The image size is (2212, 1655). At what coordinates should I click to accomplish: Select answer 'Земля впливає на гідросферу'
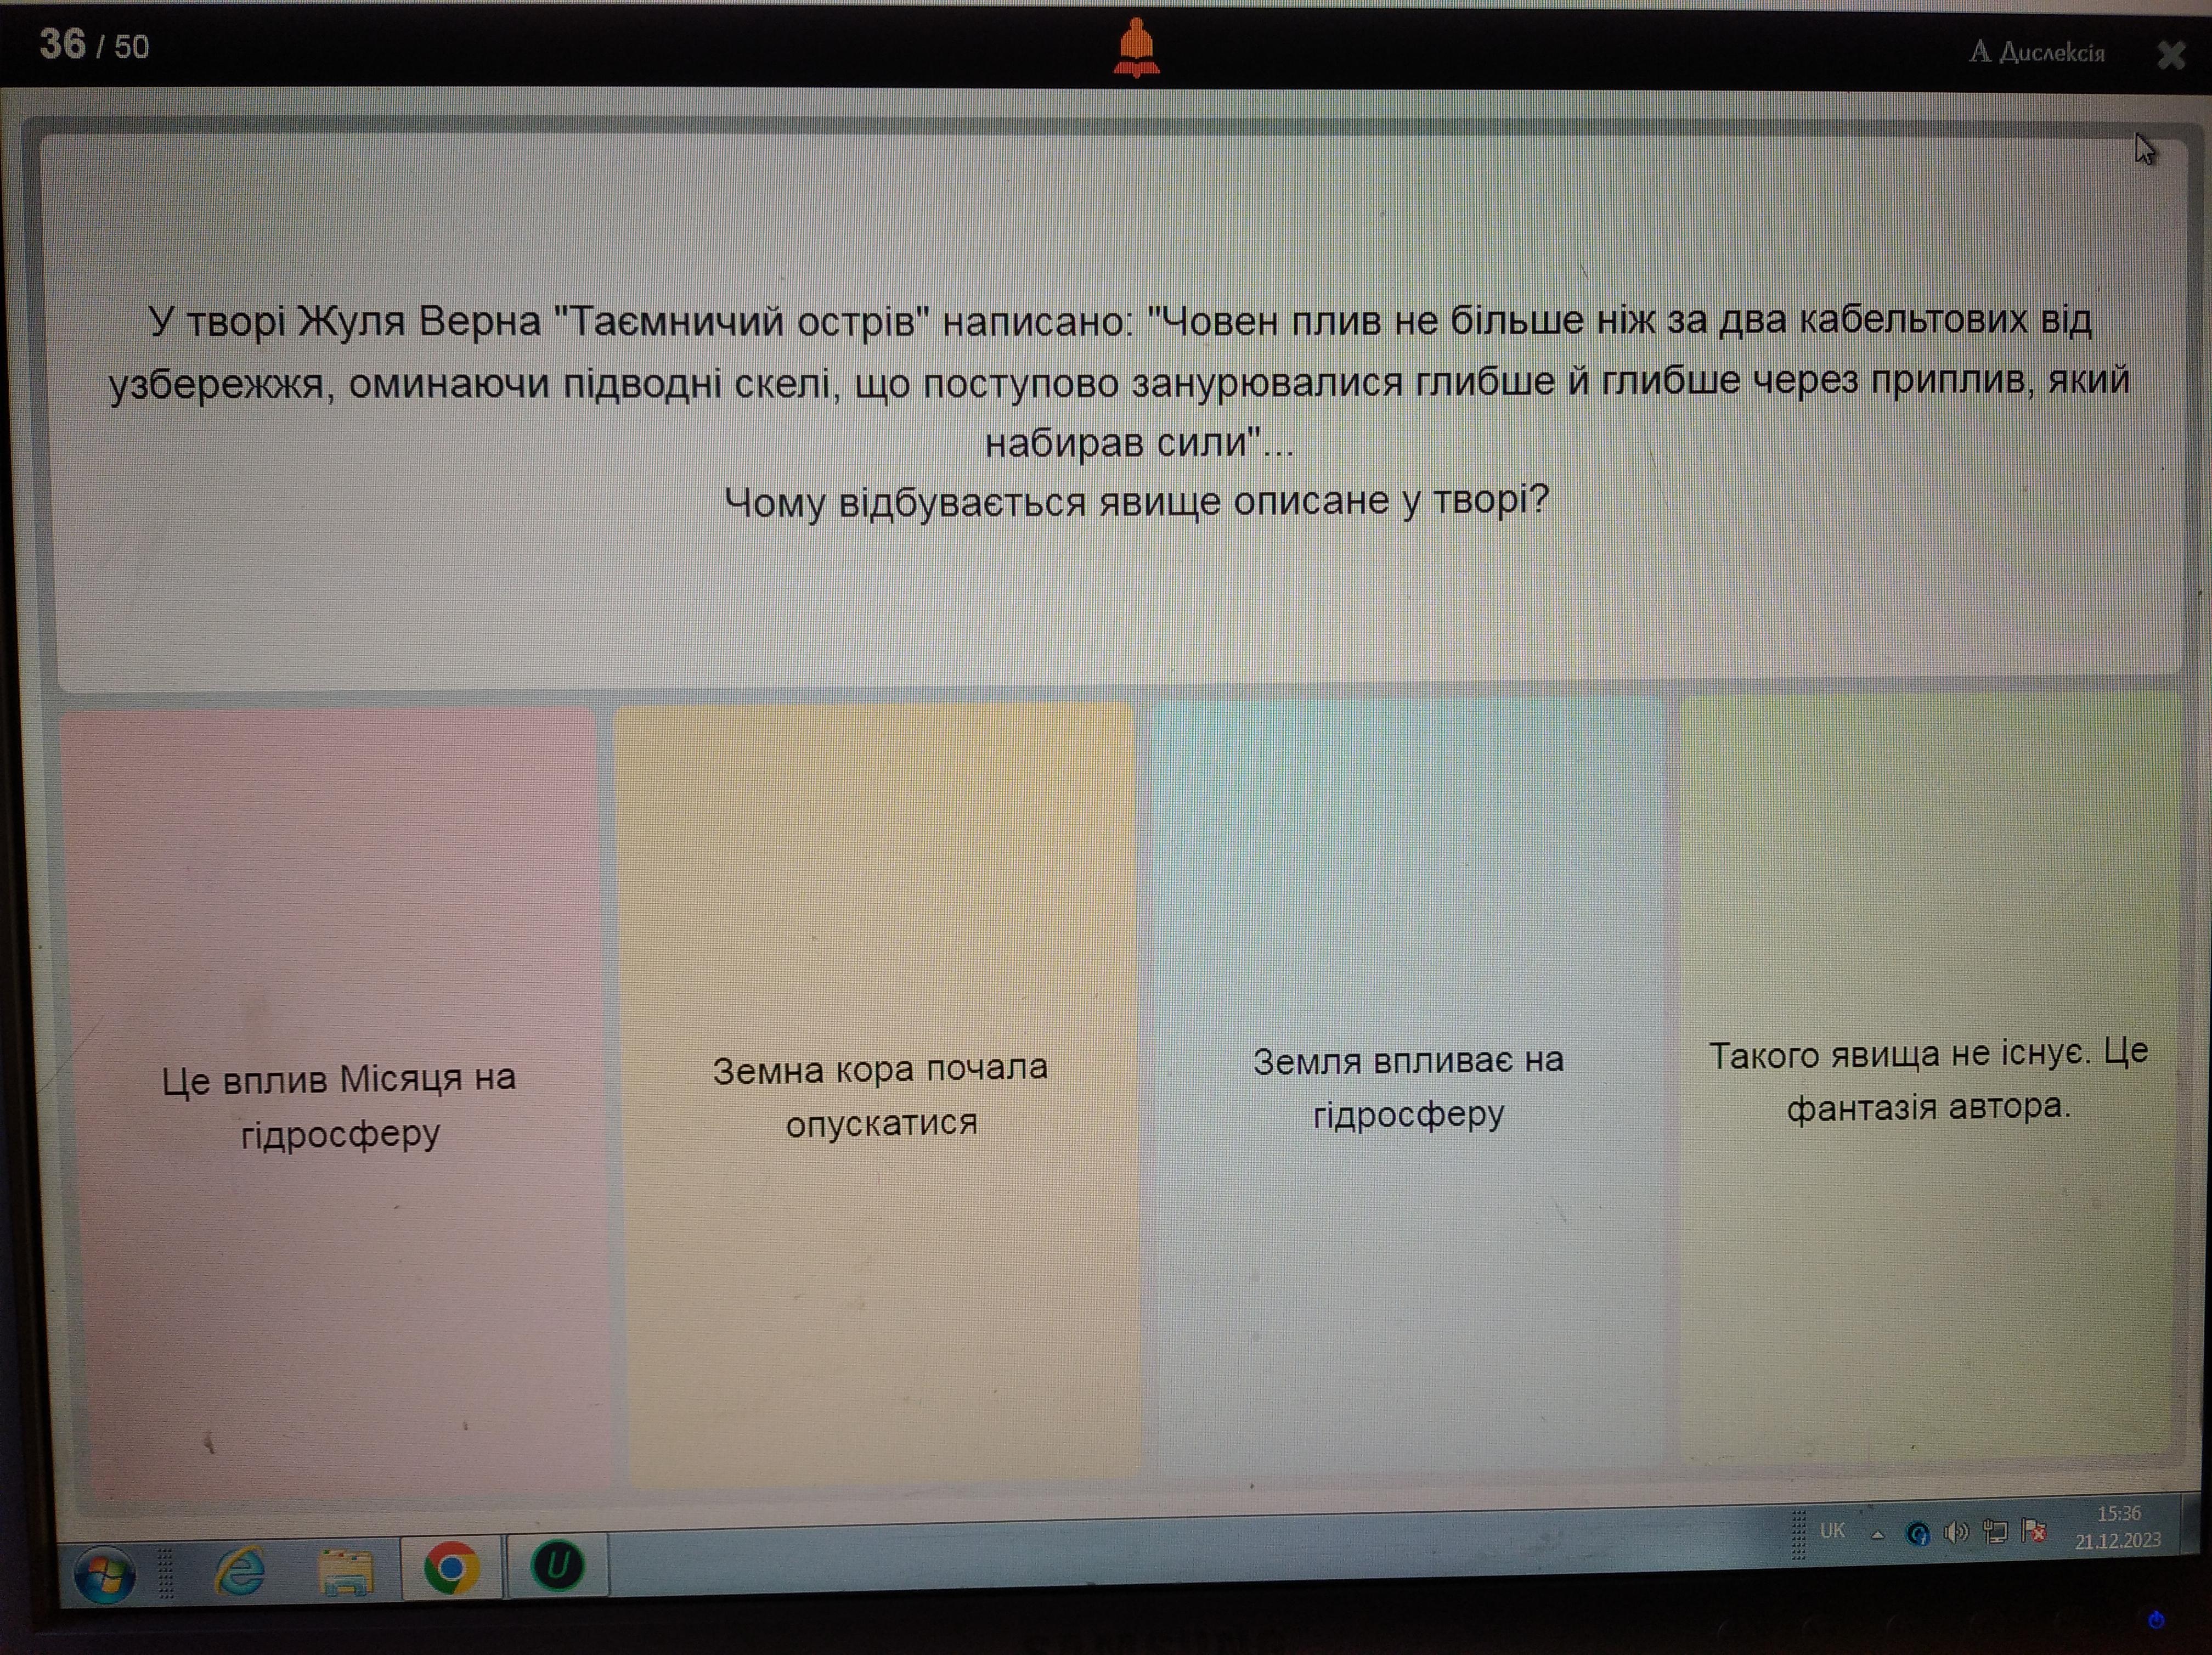point(1407,1086)
